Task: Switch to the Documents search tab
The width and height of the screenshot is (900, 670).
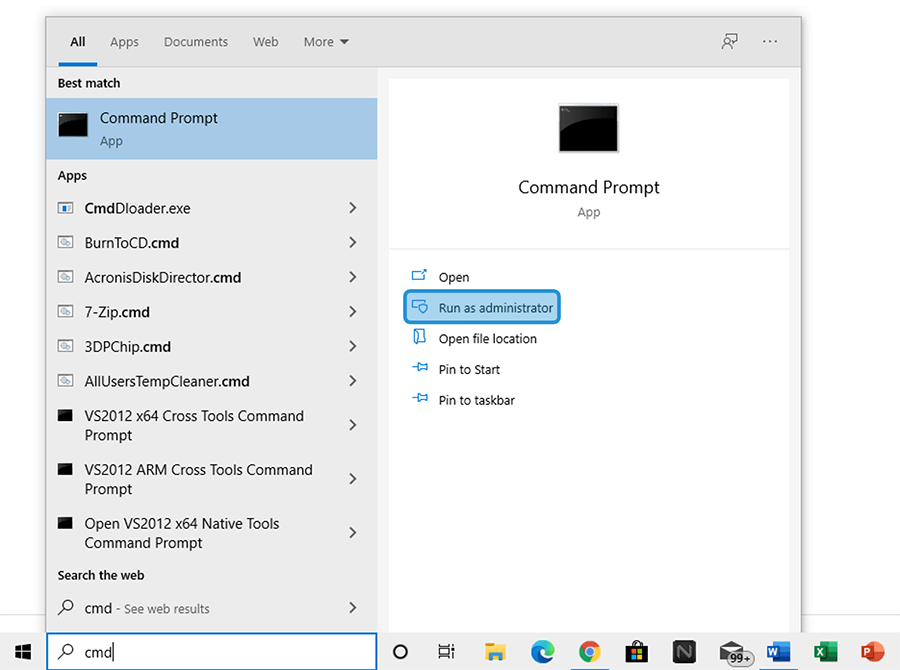Action: pyautogui.click(x=196, y=42)
